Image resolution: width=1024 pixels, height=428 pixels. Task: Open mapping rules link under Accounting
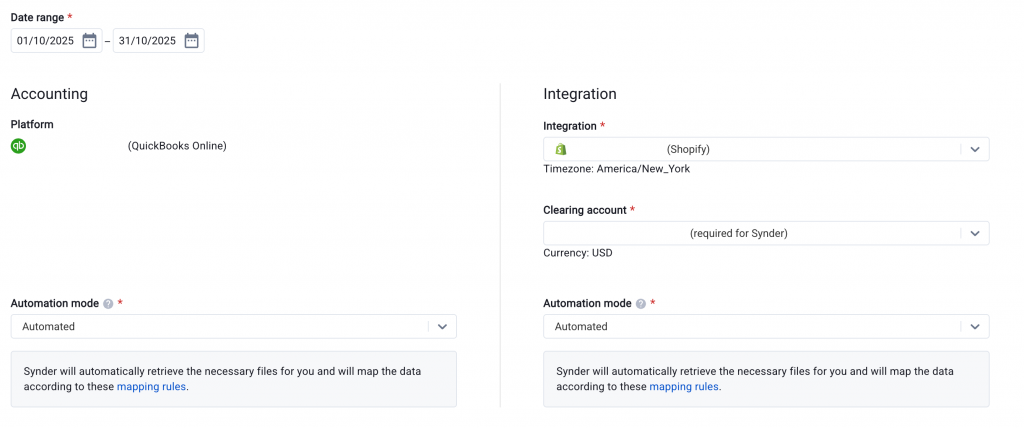(151, 386)
